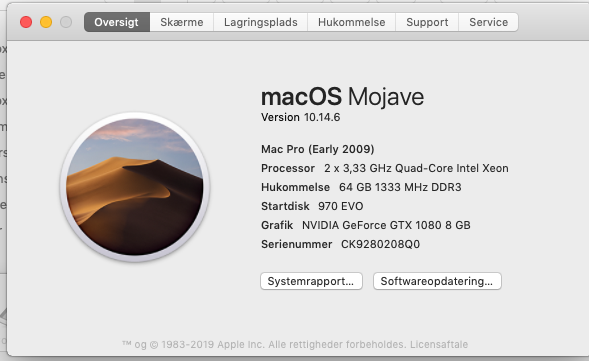This screenshot has height=361, width=589.
Task: Close the window with the red button
Action: 26,22
